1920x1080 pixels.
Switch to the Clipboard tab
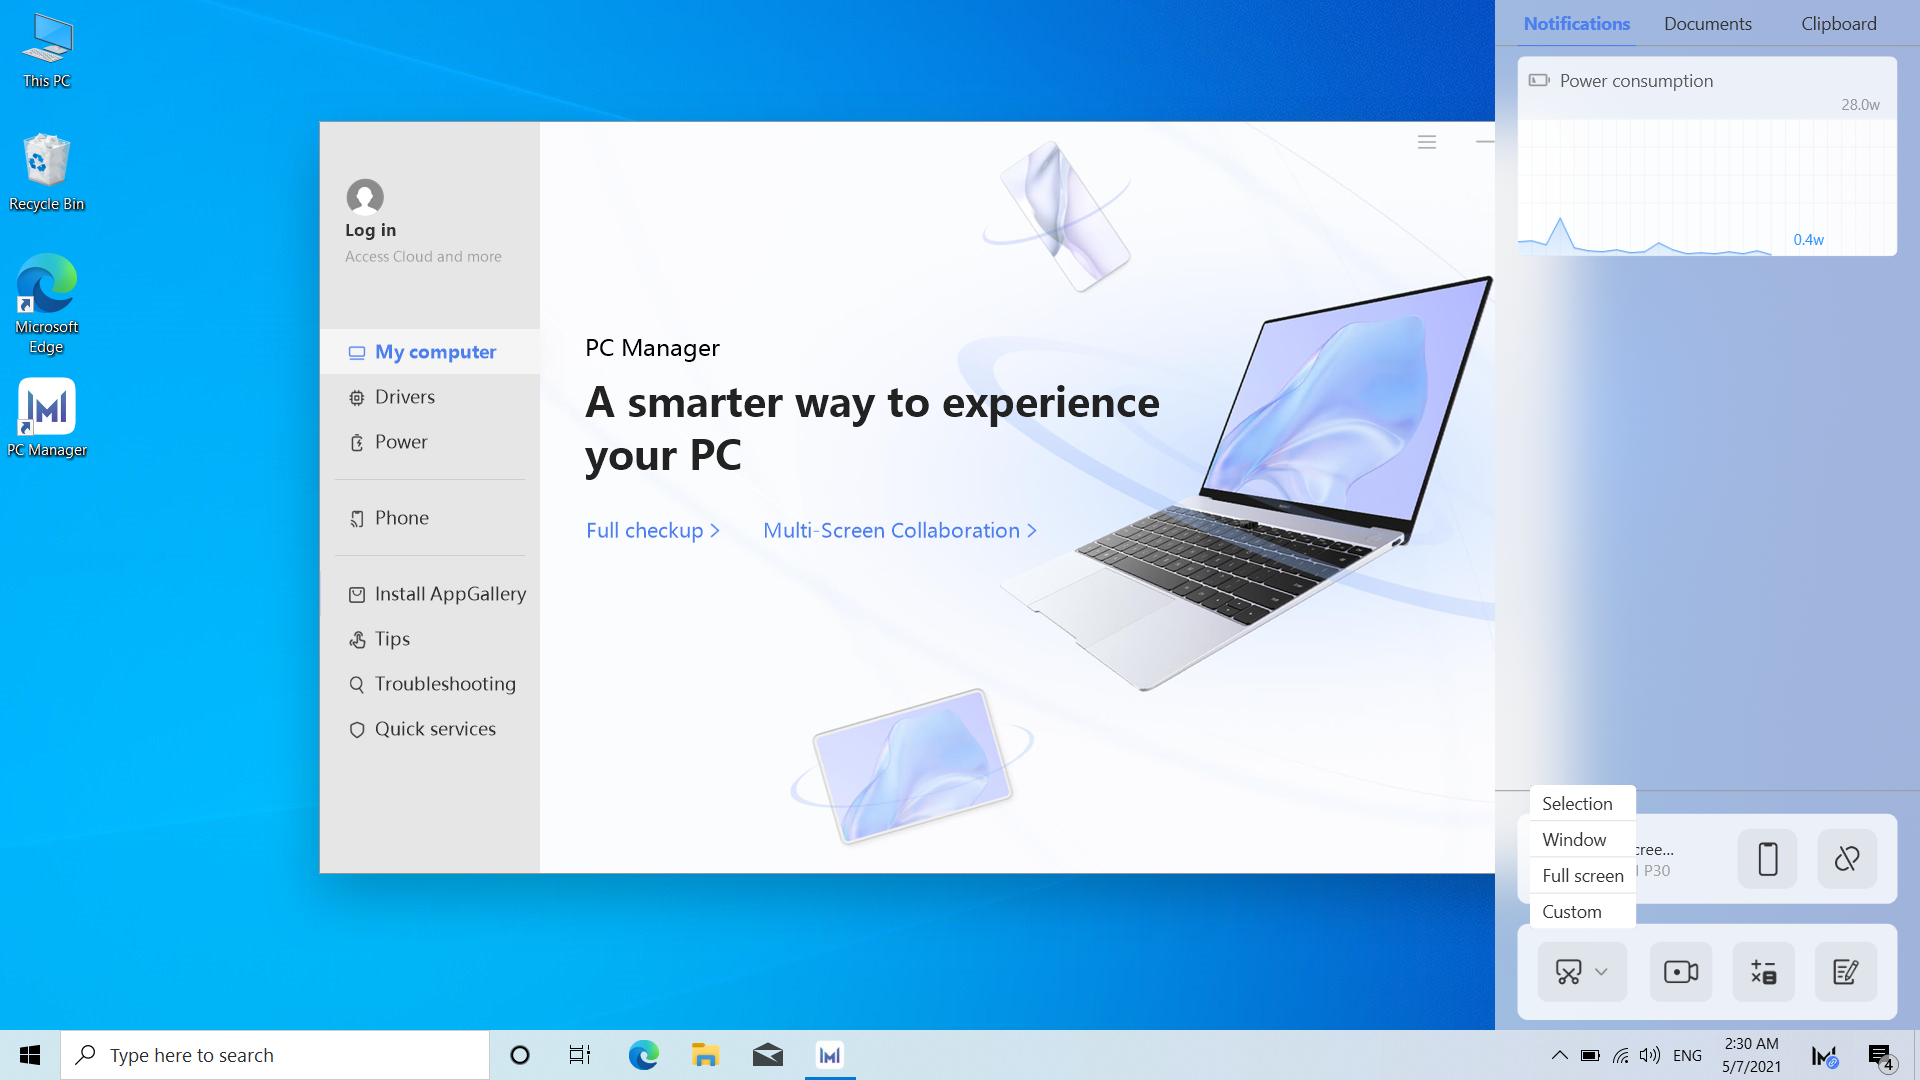click(x=1839, y=24)
